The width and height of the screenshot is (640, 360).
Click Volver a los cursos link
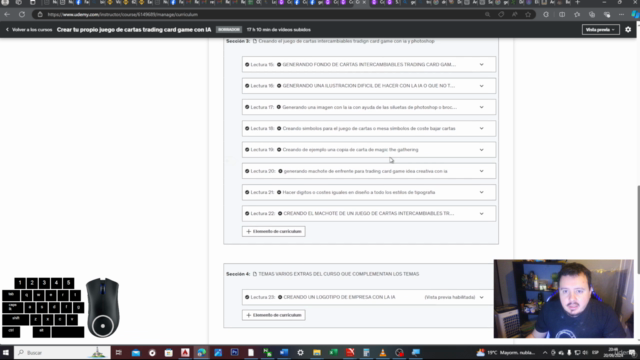pos(29,30)
